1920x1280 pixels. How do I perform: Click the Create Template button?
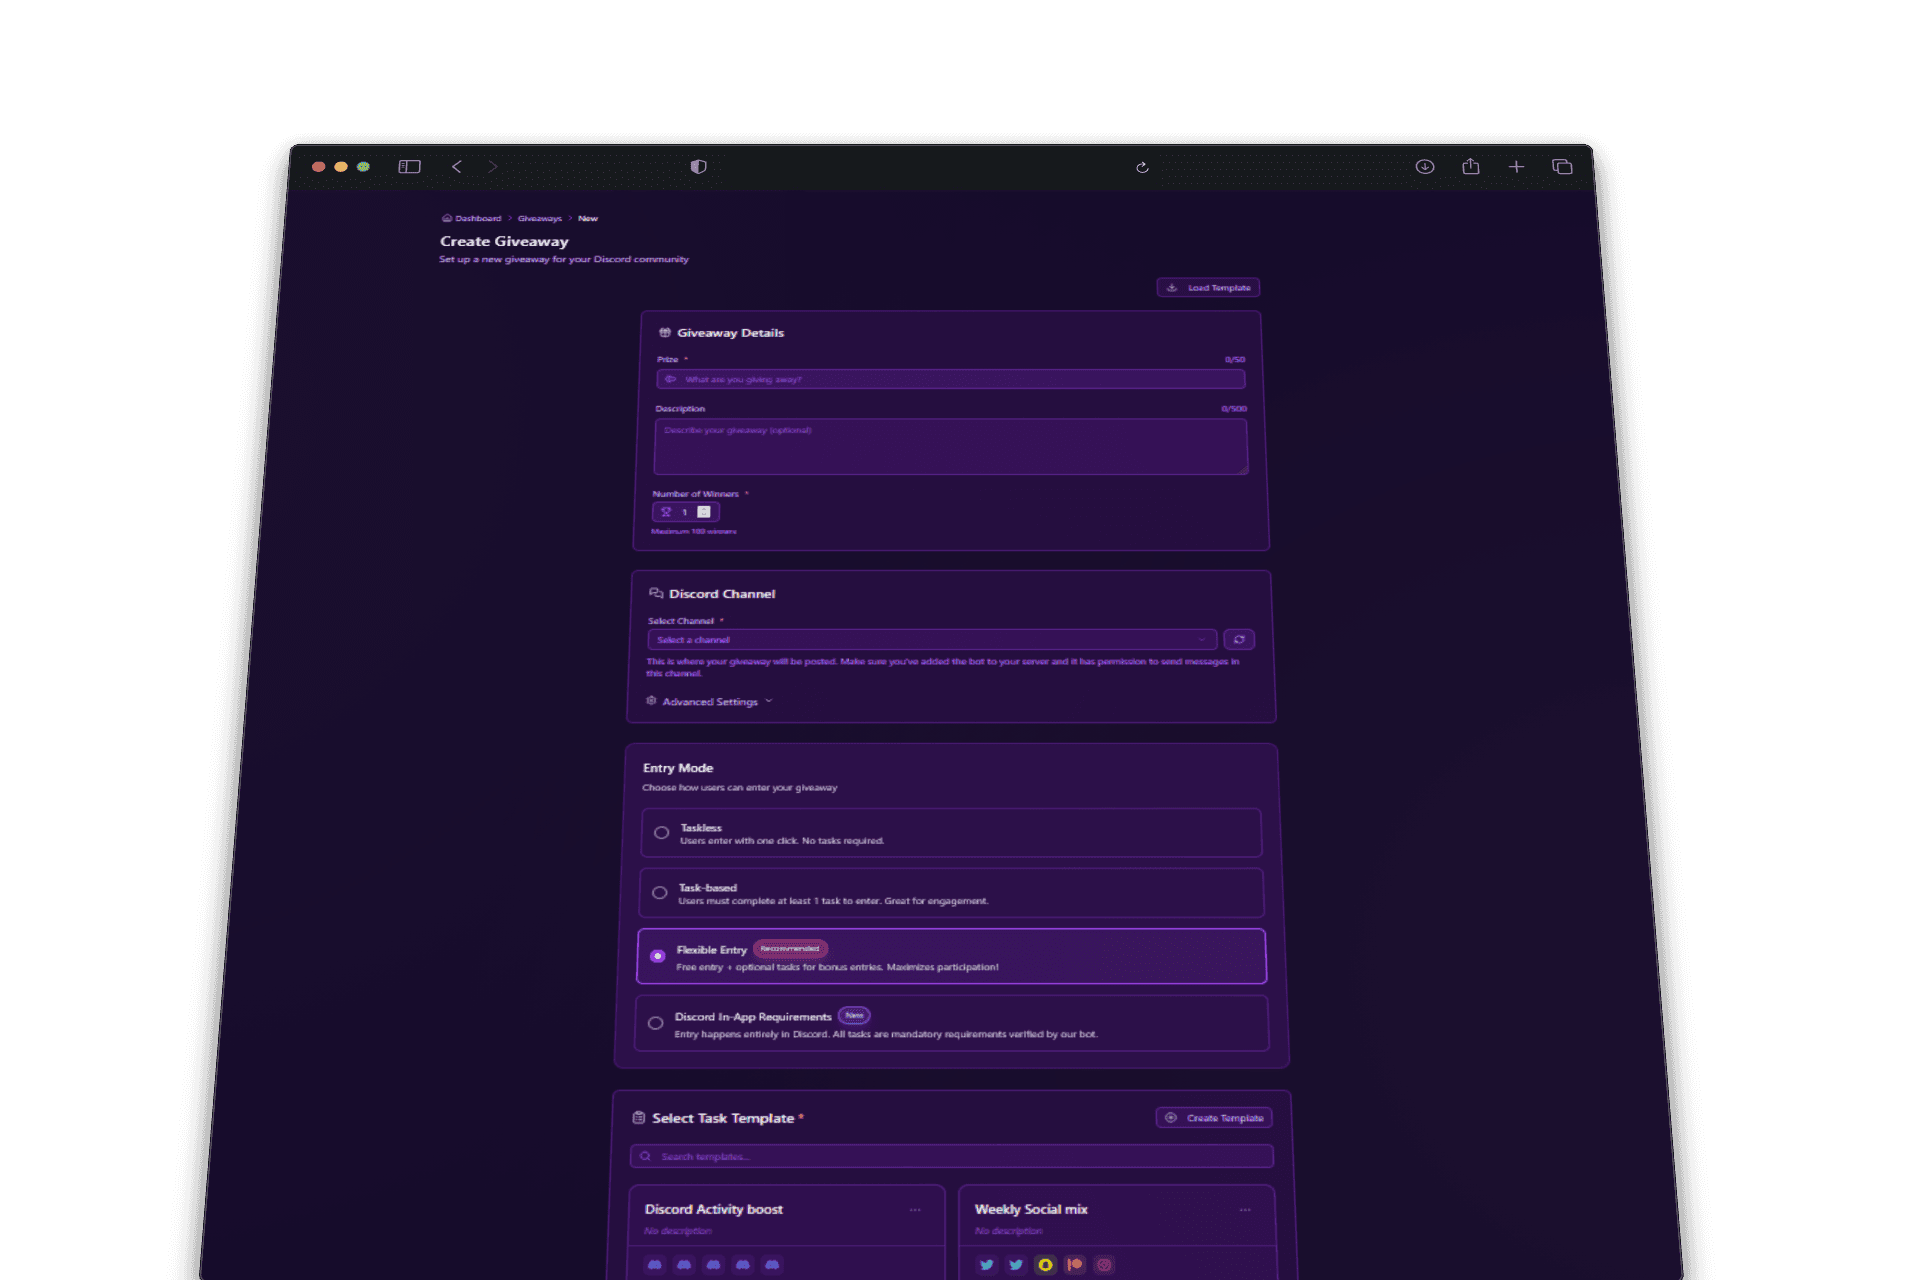1214,1118
